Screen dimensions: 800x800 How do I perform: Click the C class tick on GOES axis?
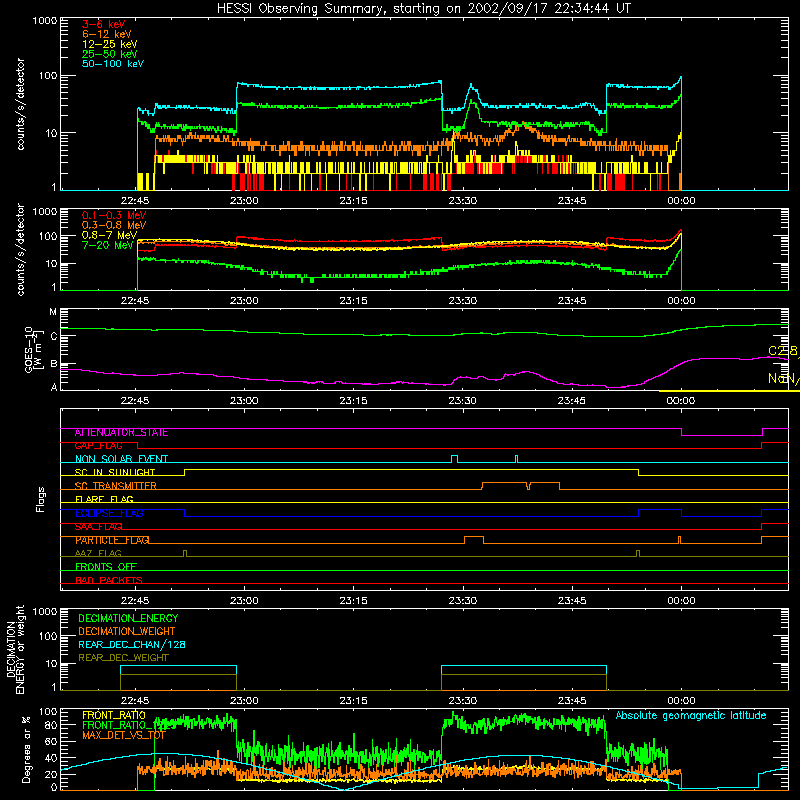(x=54, y=337)
